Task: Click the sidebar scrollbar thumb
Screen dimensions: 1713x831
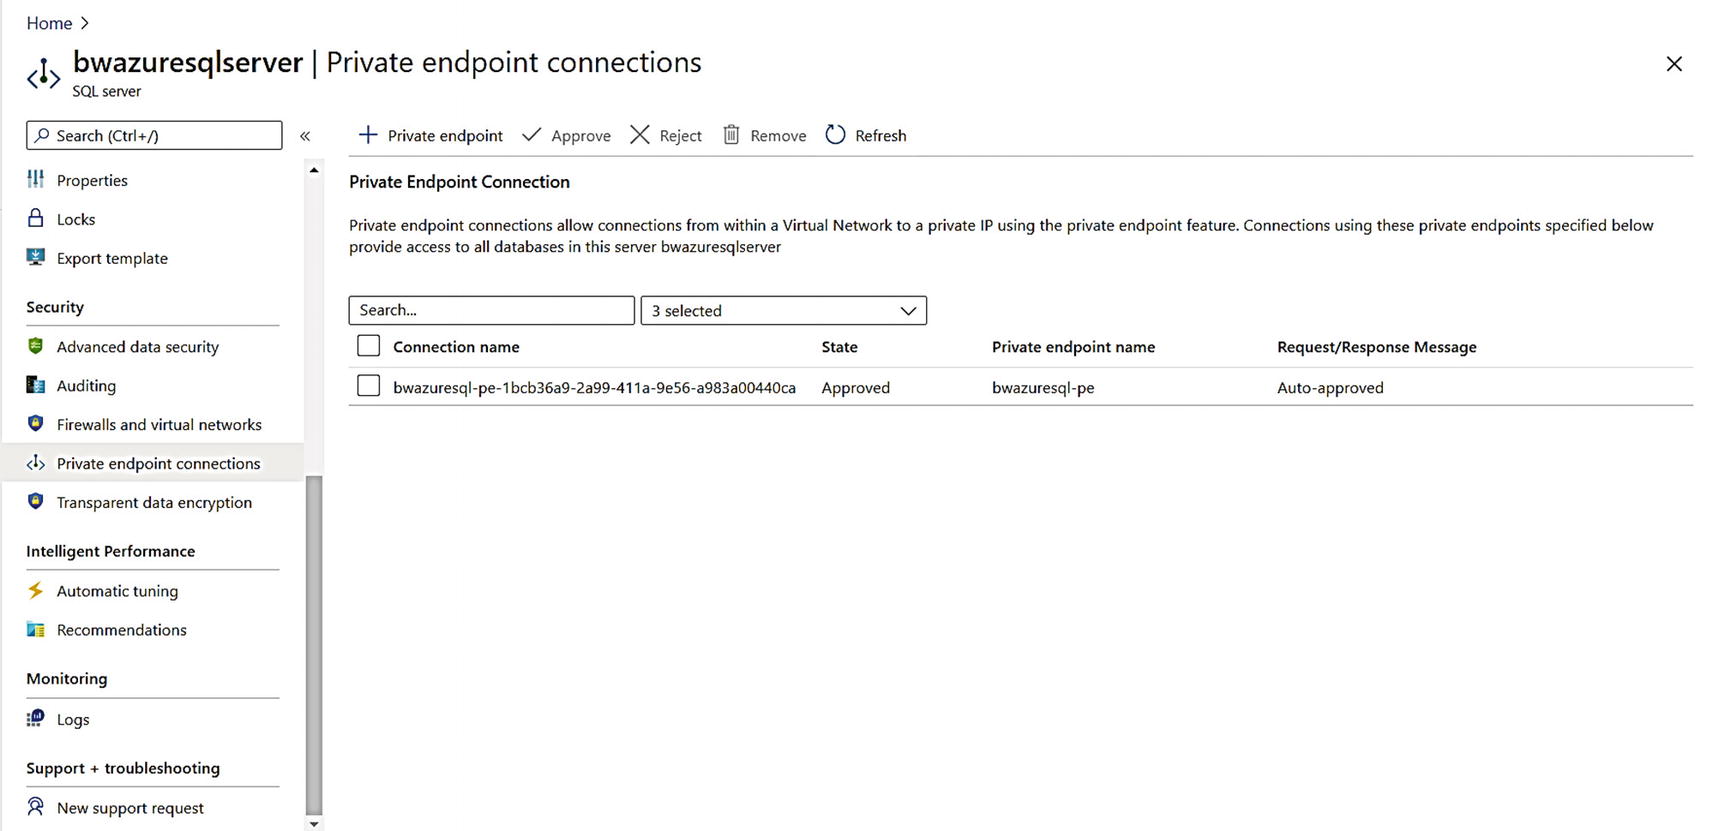Action: (x=314, y=645)
